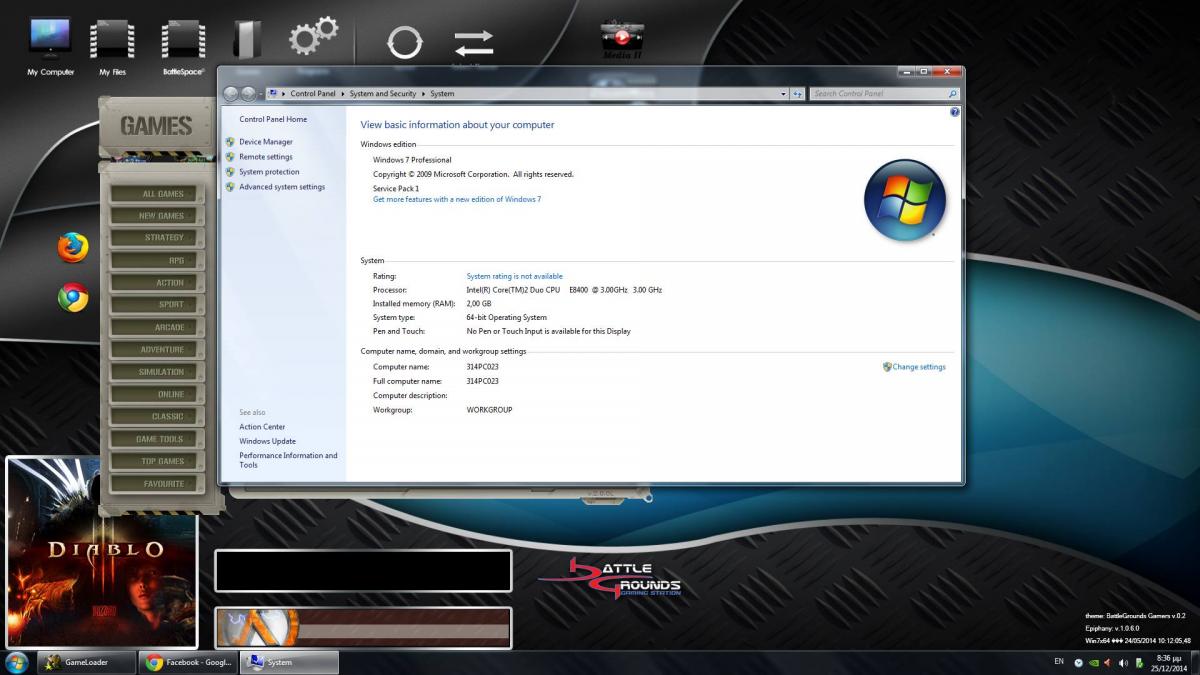Click the Forward arrow navigation button
Screen dimensions: 1200x675
[x=248, y=94]
